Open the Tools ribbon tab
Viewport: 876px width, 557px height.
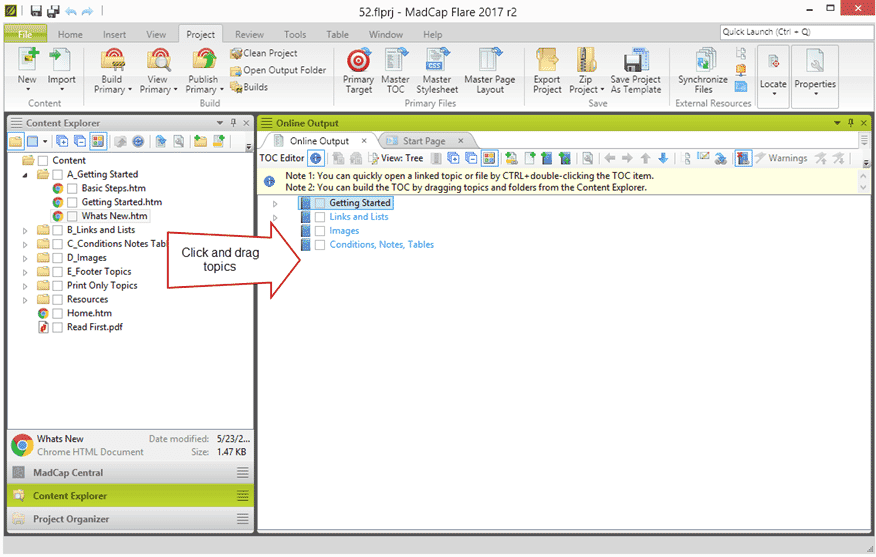click(x=295, y=35)
